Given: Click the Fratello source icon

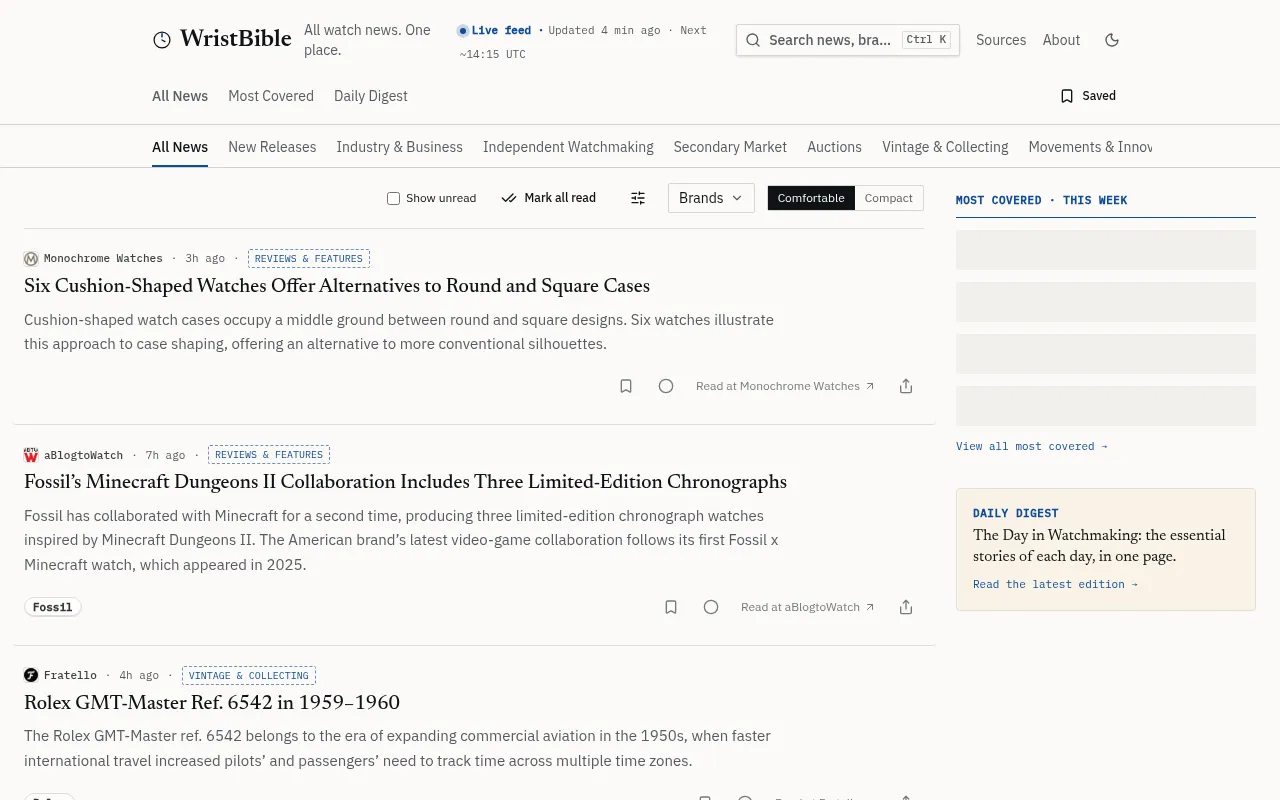Looking at the screenshot, I should click(31, 675).
